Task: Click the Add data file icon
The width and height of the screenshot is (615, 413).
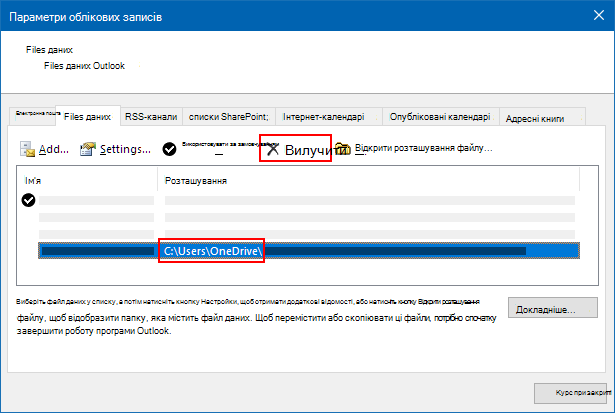Action: tap(27, 149)
